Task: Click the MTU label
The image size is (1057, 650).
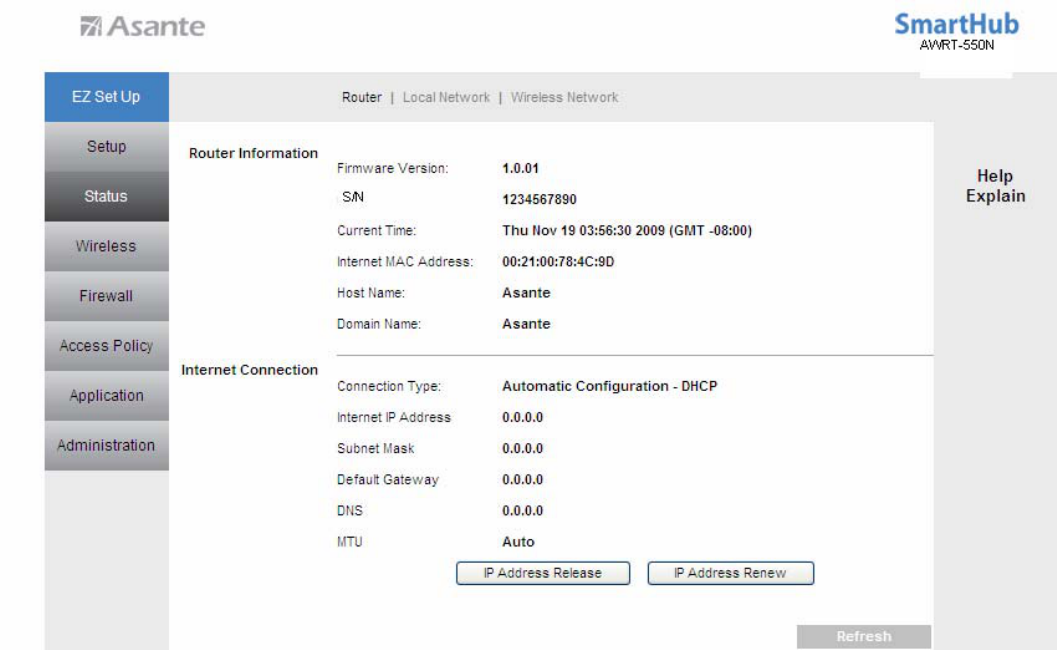Action: coord(350,541)
